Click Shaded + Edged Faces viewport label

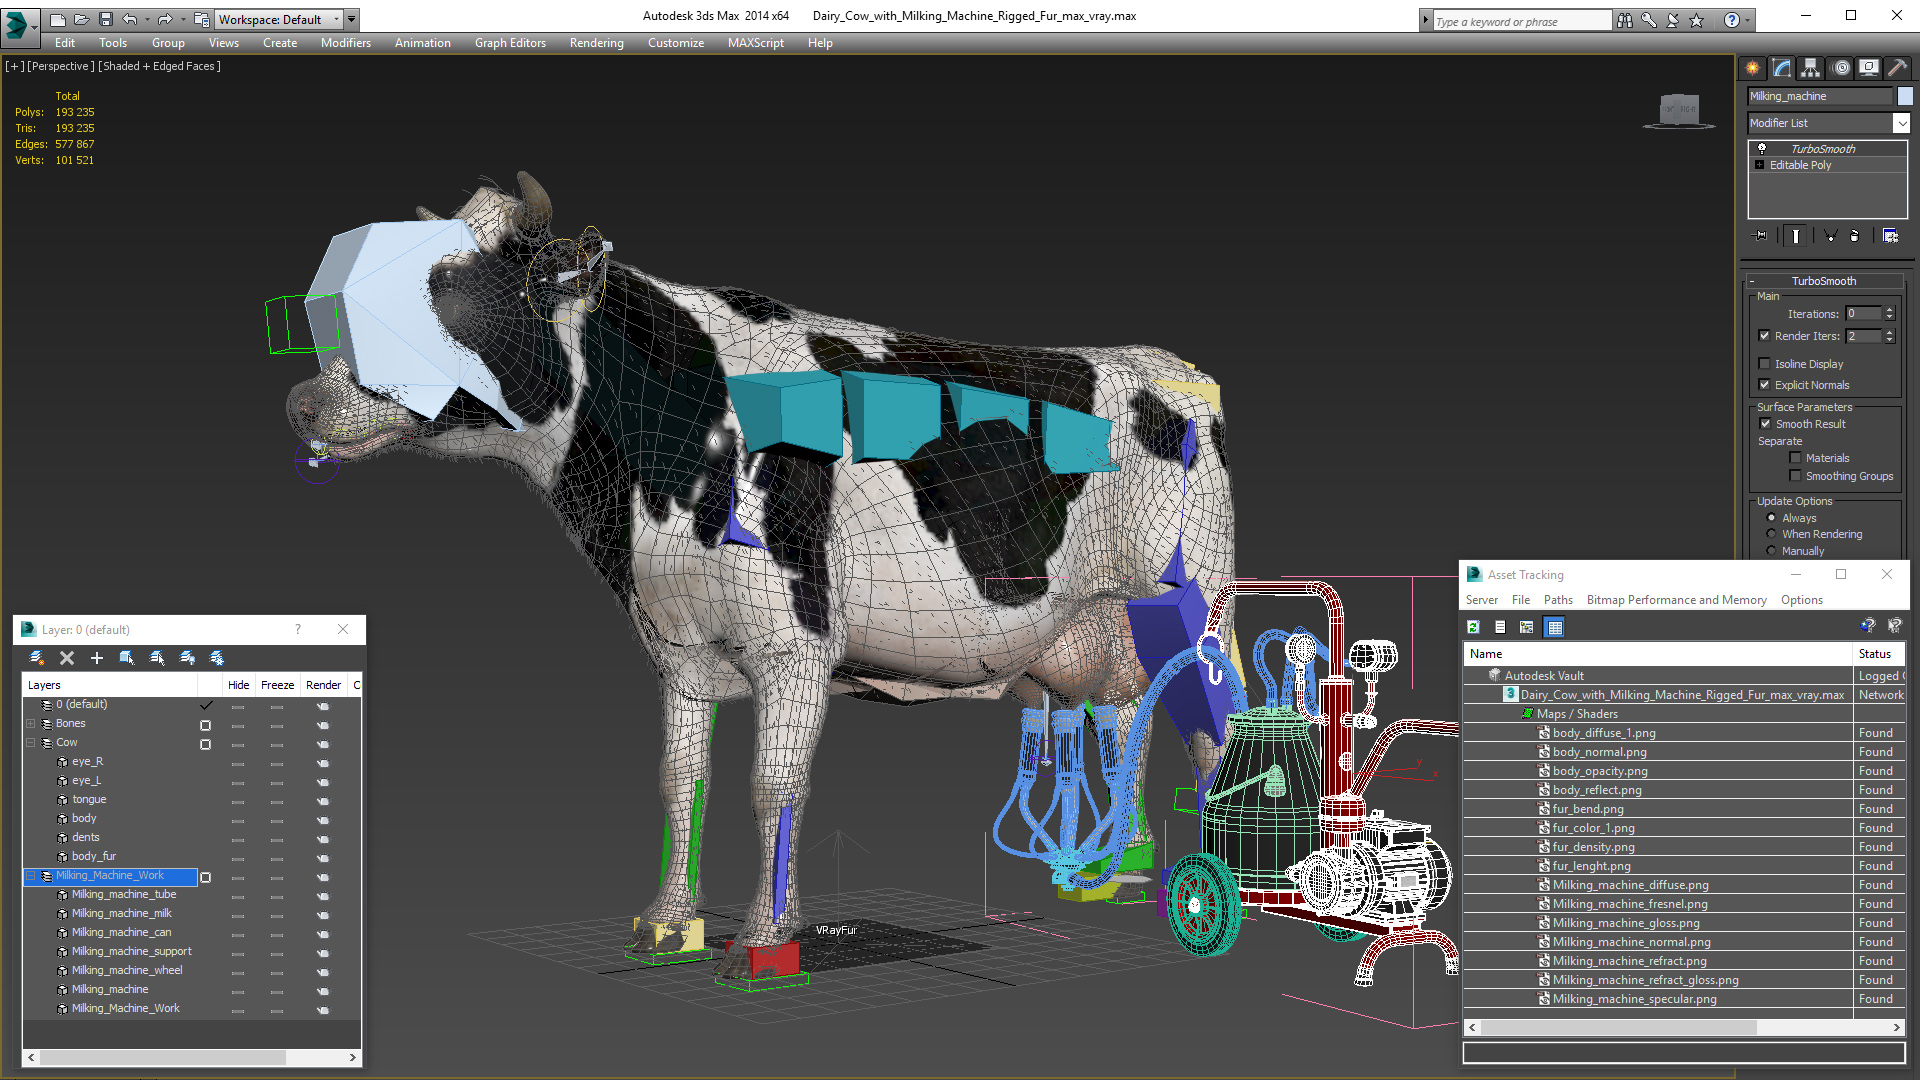coord(160,66)
